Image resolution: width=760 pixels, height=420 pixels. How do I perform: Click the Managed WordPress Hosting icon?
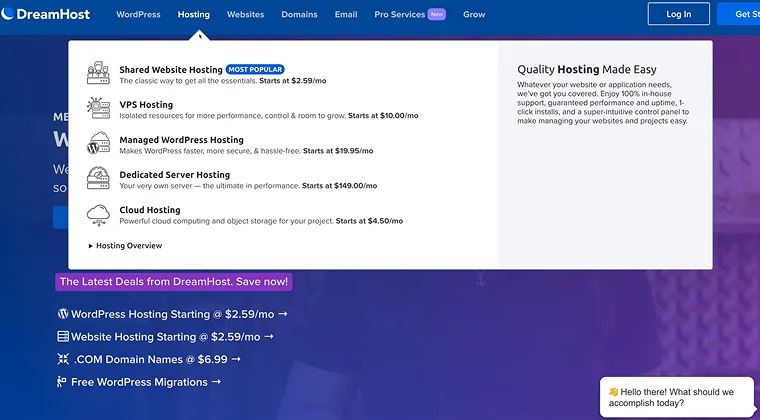click(x=98, y=144)
